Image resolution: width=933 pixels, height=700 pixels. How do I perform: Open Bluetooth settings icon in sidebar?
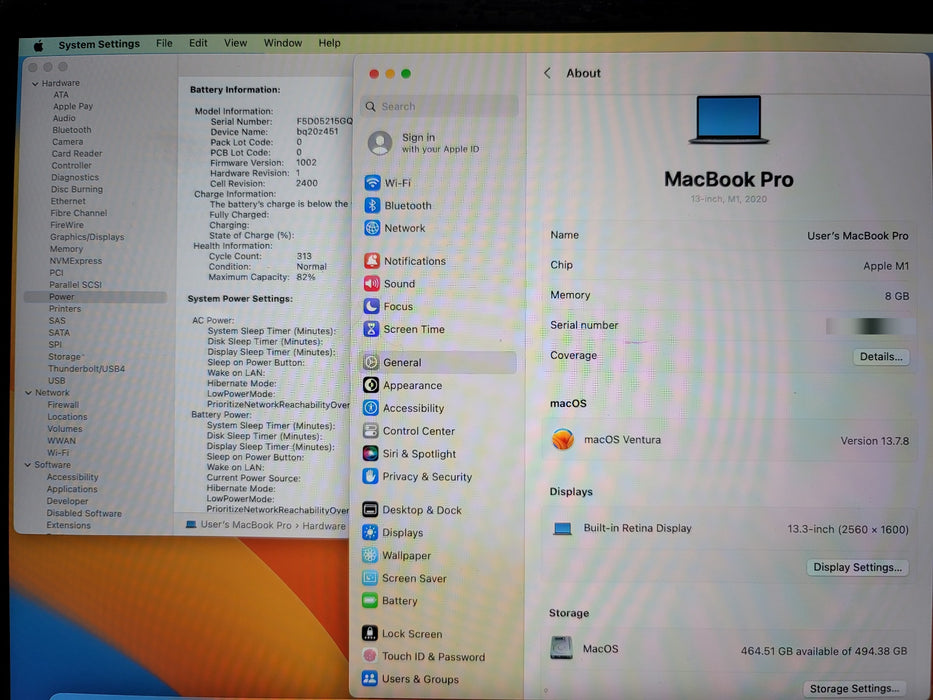372,205
